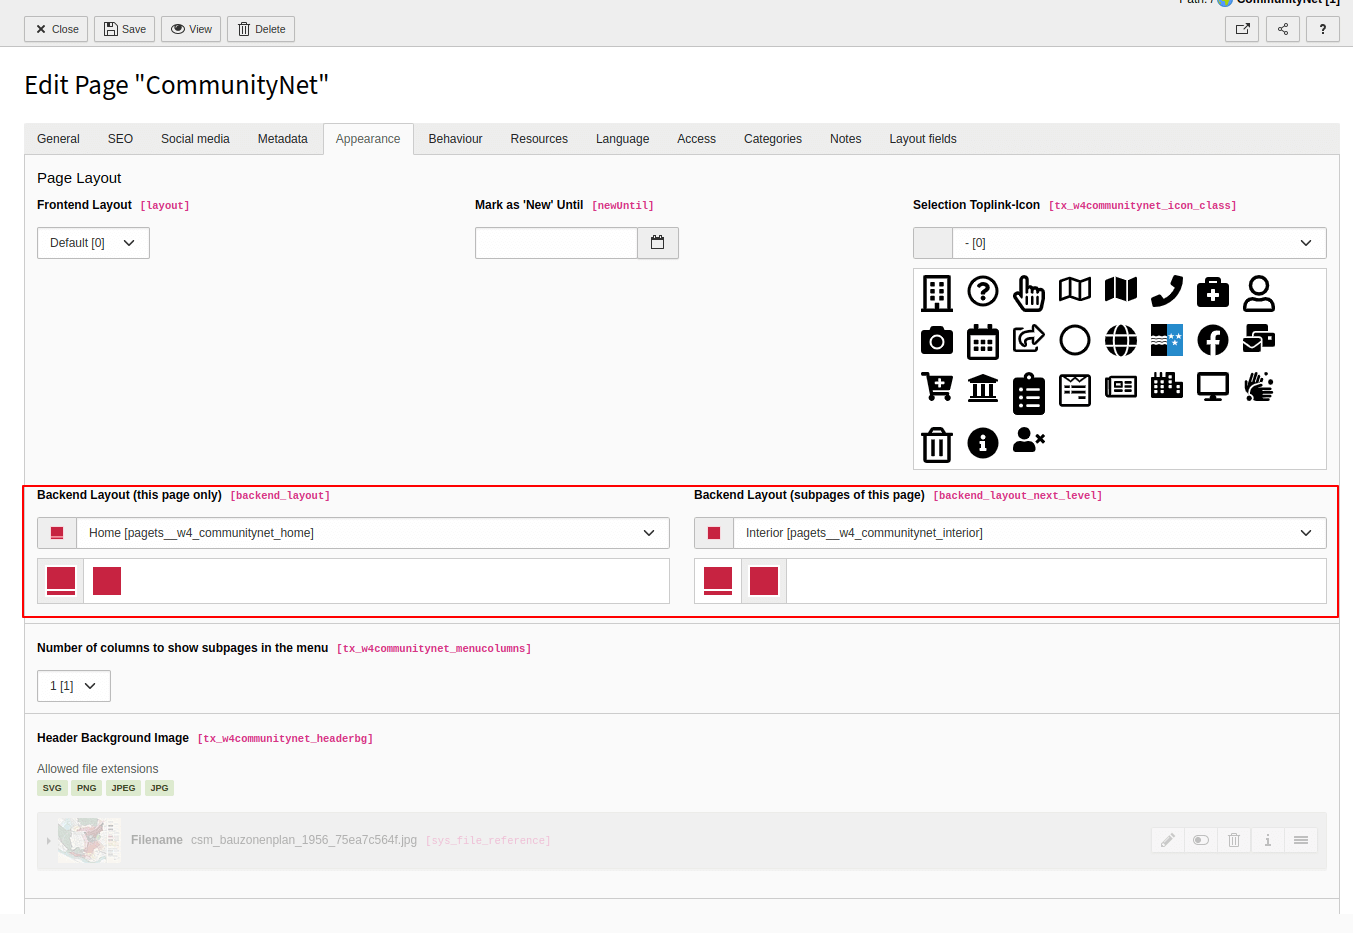Switch to the General tab
Screen dimensions: 1353x933
pos(58,139)
